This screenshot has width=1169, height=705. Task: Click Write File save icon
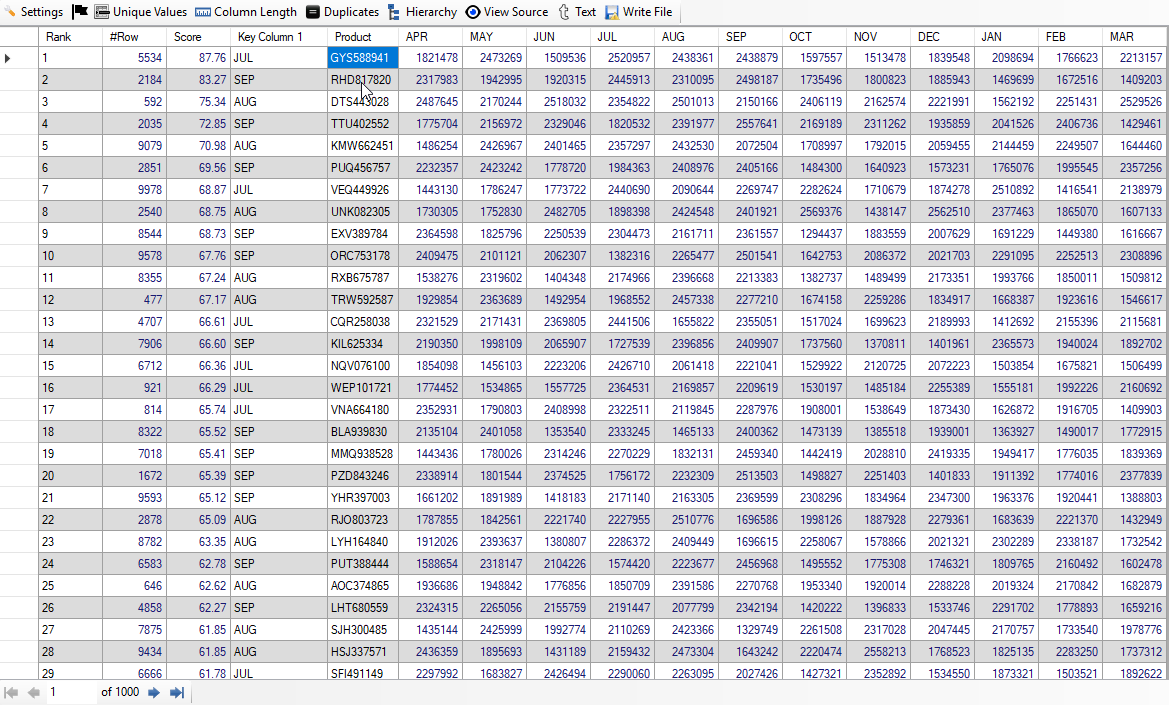[612, 12]
